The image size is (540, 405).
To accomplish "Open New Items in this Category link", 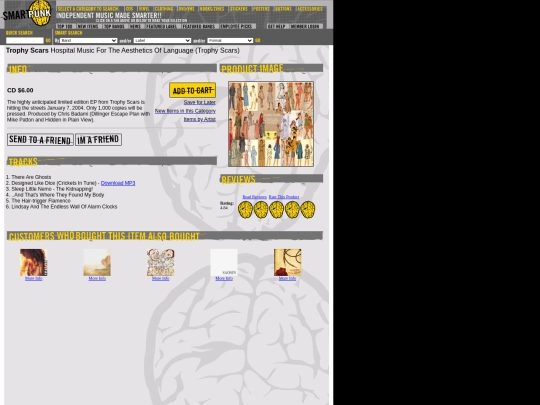I will tap(185, 111).
